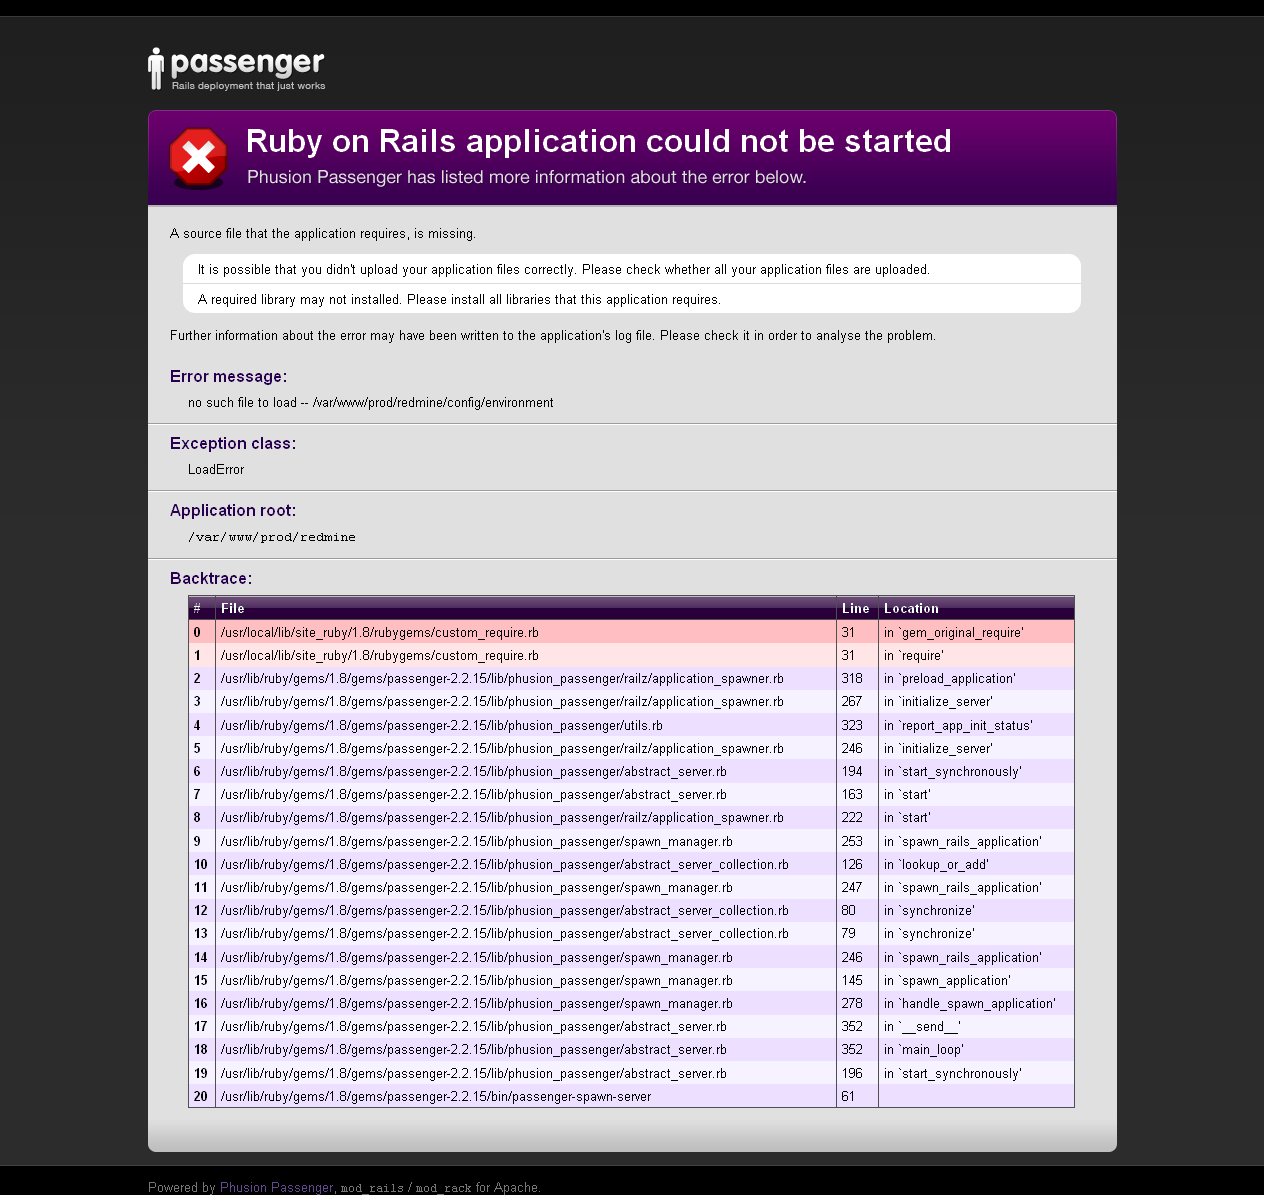The width and height of the screenshot is (1264, 1195).
Task: Click location `__send__' cell
Action: tap(922, 1026)
